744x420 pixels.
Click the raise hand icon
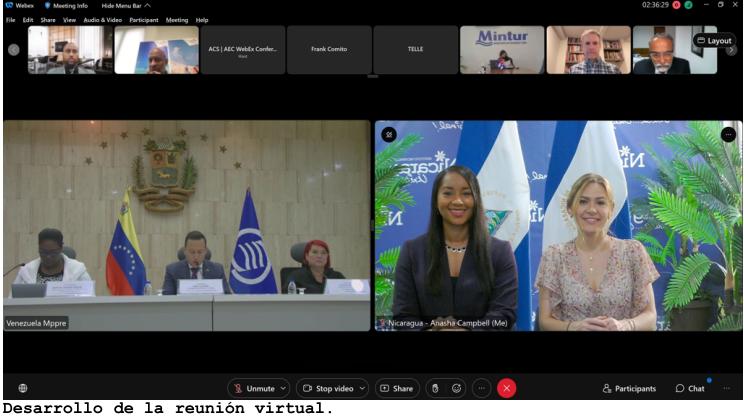434,388
